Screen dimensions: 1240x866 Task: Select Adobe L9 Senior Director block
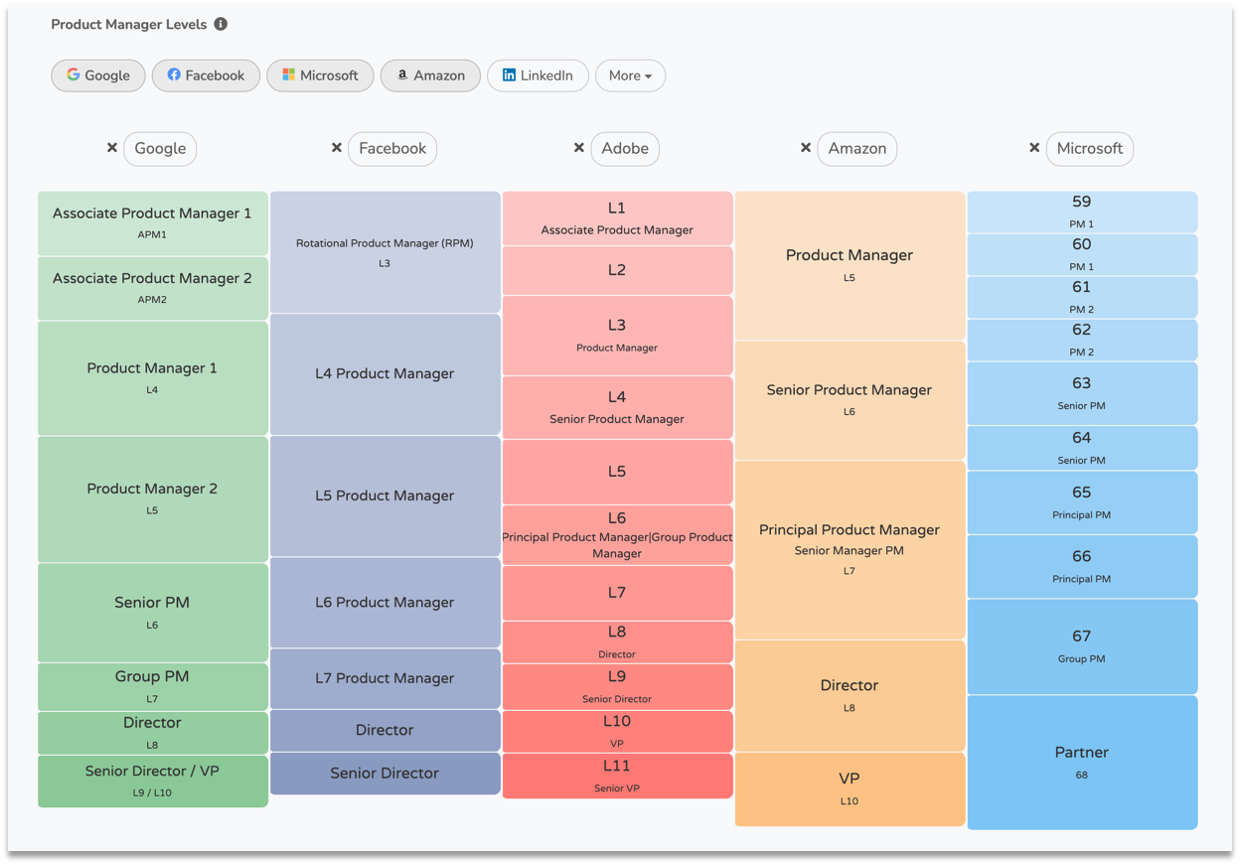click(617, 687)
